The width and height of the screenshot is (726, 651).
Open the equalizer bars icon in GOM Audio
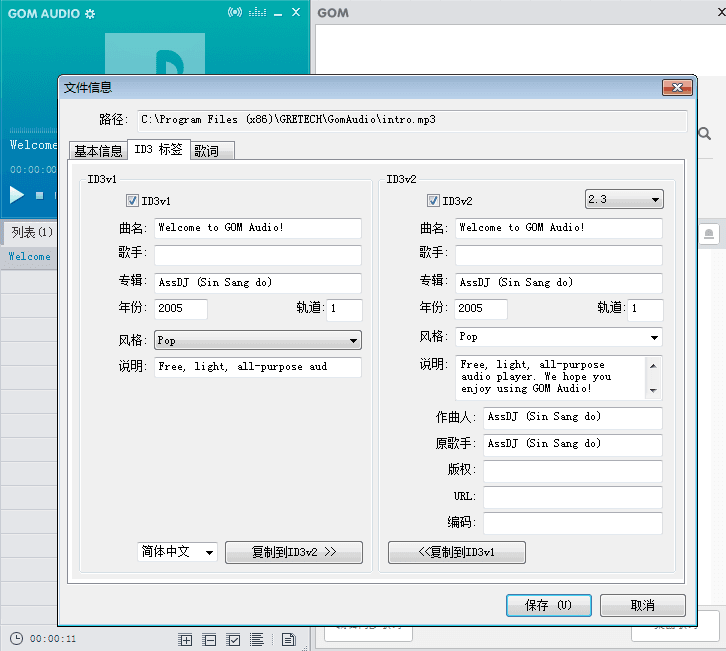tap(257, 13)
